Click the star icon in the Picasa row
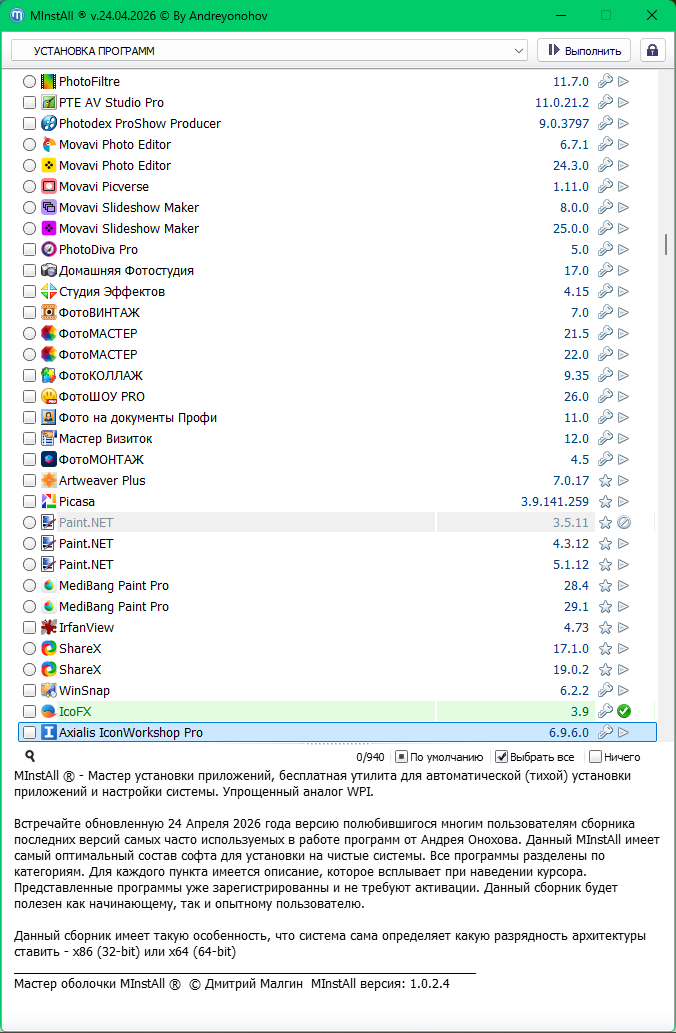Image resolution: width=676 pixels, height=1033 pixels. coord(605,502)
